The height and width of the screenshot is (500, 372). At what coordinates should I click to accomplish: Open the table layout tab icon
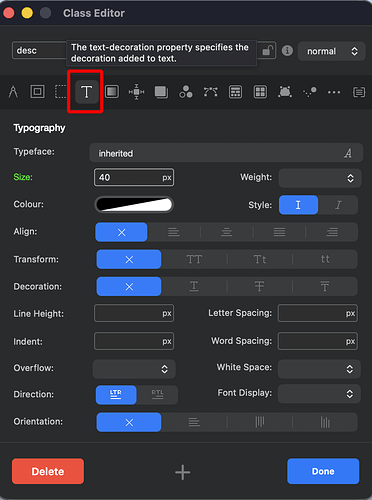pyautogui.click(x=235, y=92)
